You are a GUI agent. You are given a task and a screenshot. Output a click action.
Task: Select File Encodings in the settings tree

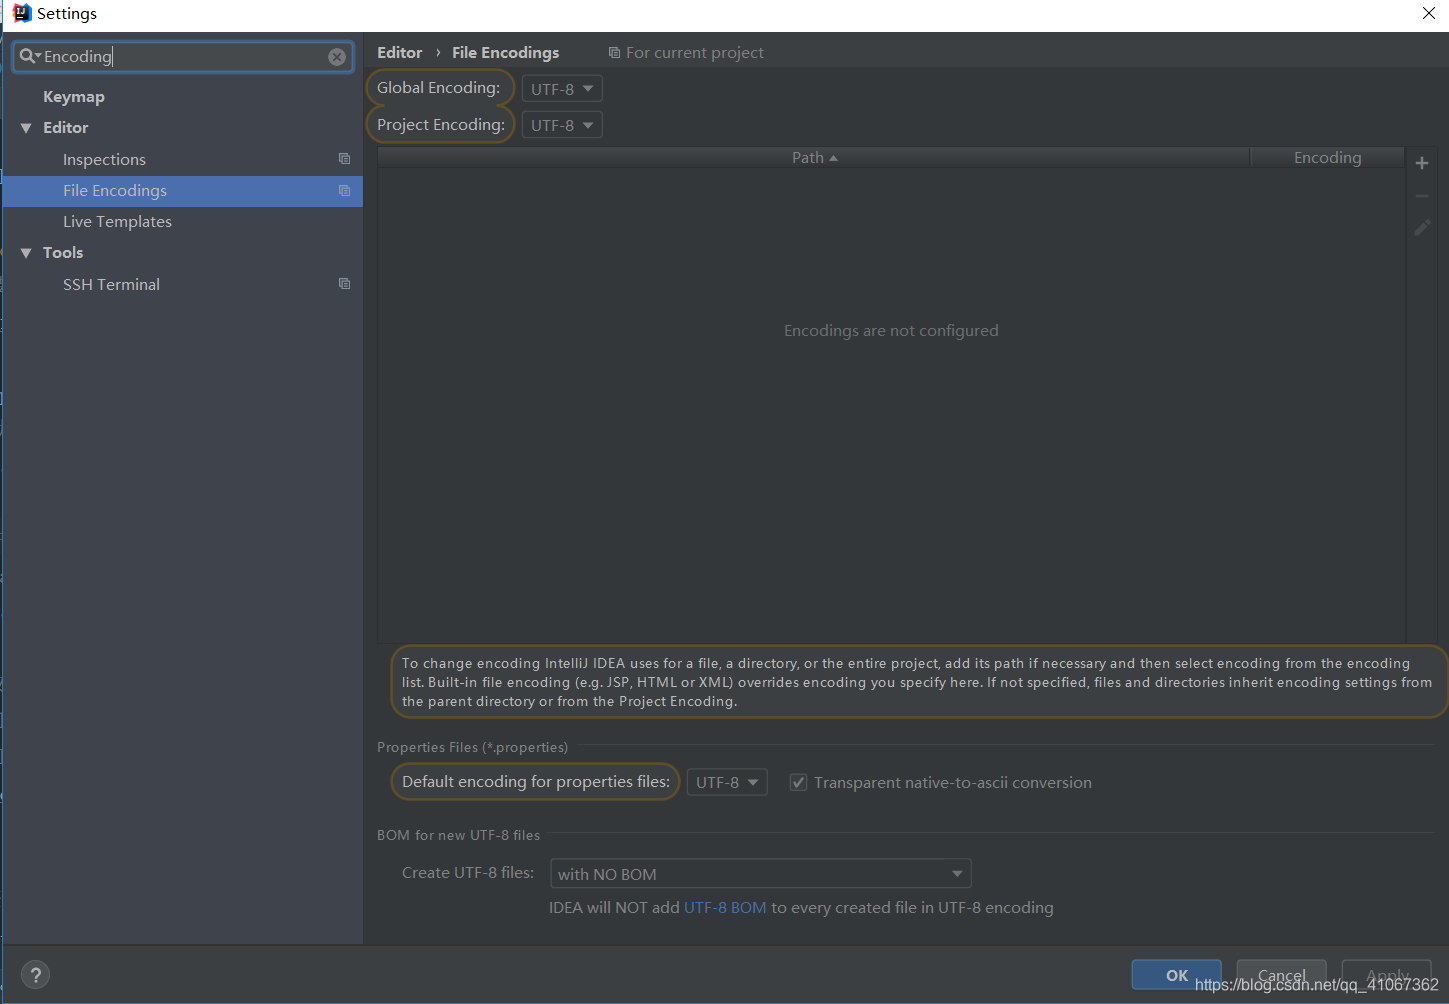[x=183, y=190]
